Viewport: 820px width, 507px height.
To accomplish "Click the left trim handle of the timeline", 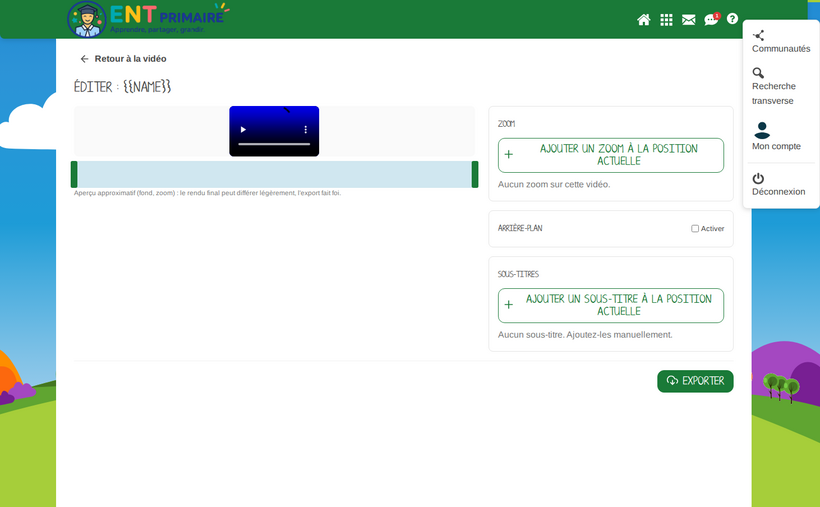I will (x=74, y=174).
